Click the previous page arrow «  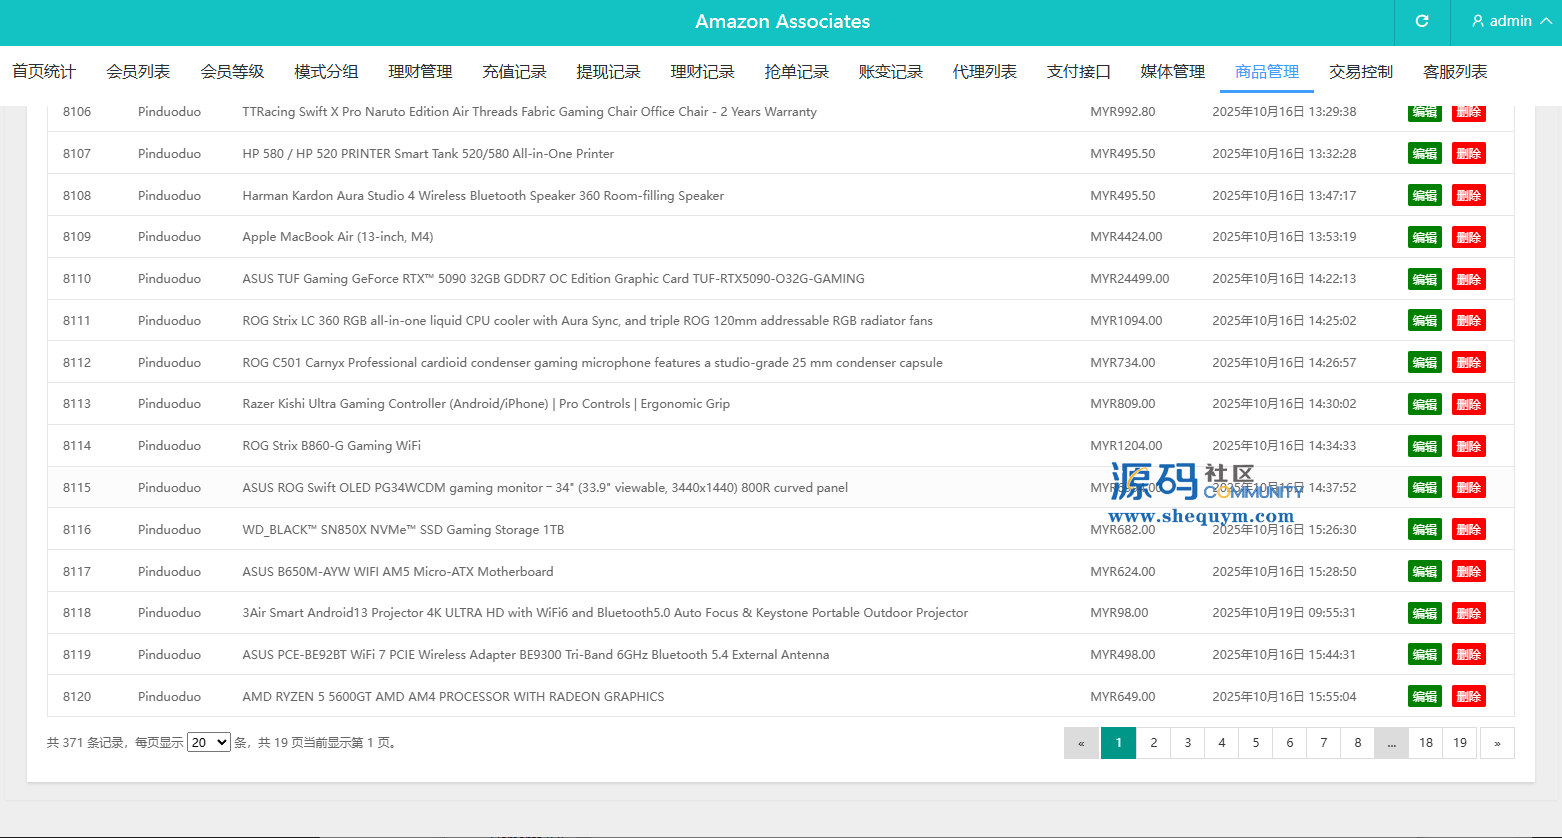click(1081, 743)
